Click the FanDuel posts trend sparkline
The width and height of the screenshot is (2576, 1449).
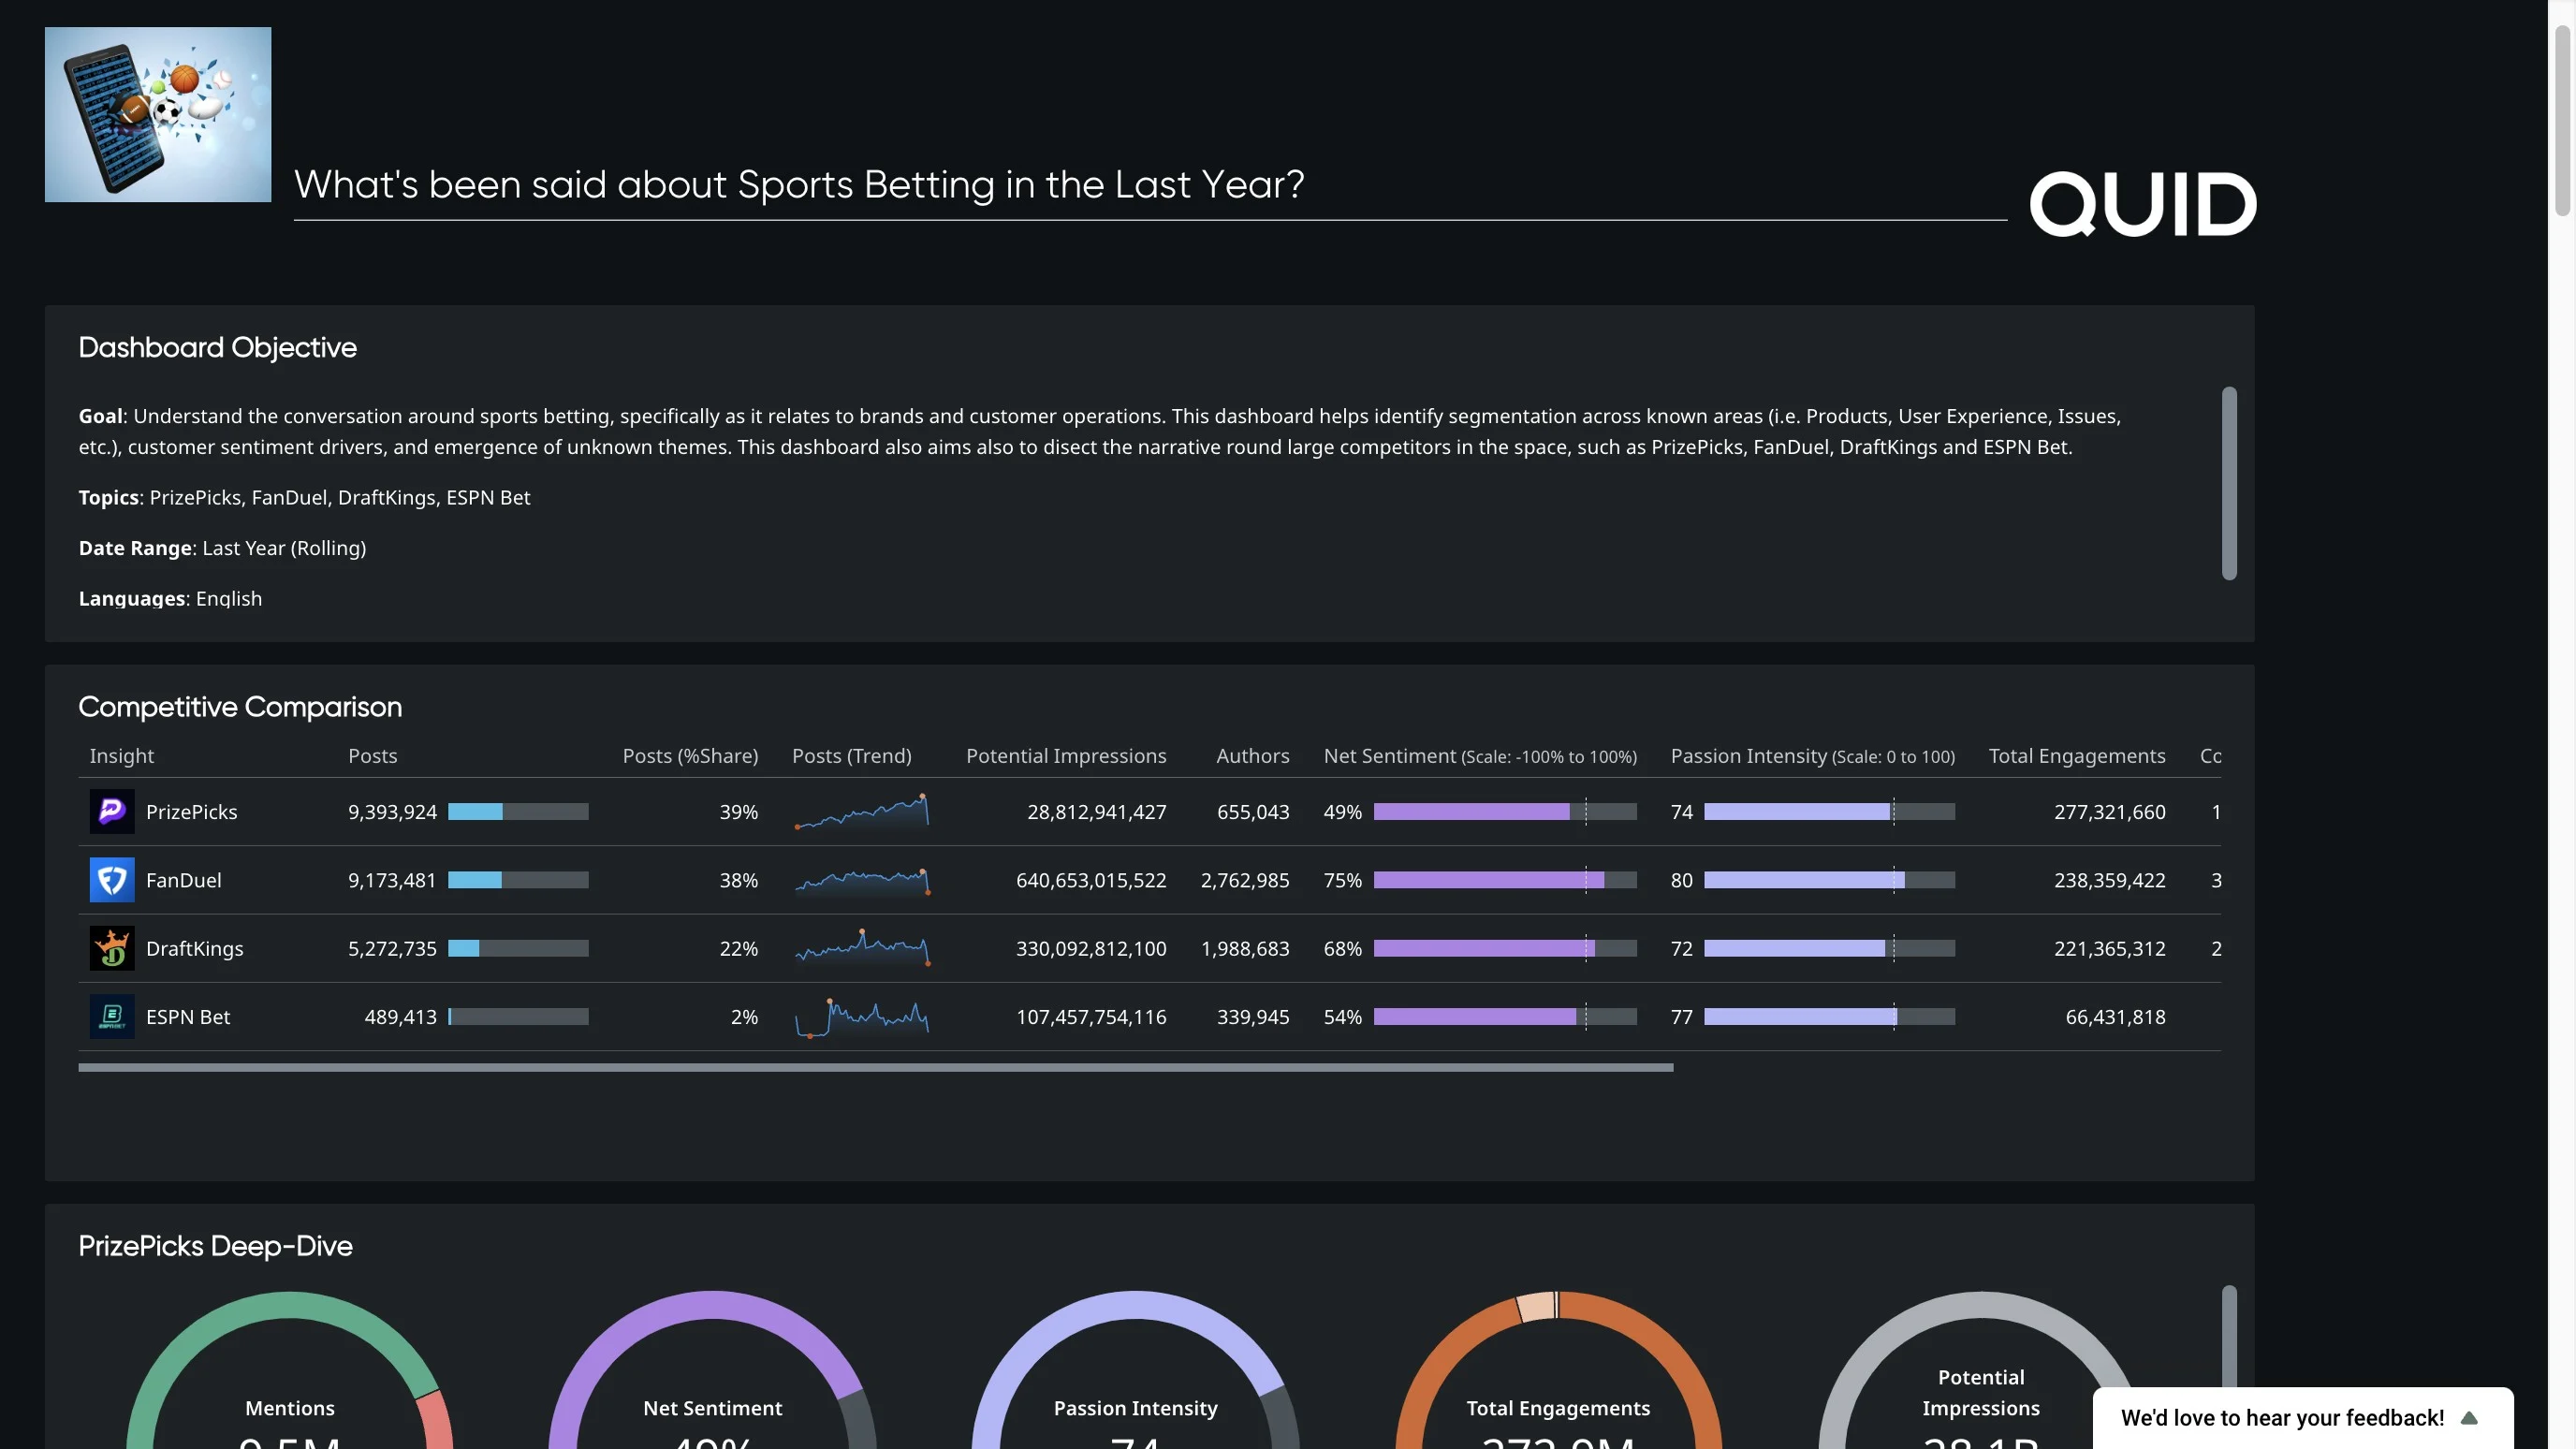[x=862, y=880]
